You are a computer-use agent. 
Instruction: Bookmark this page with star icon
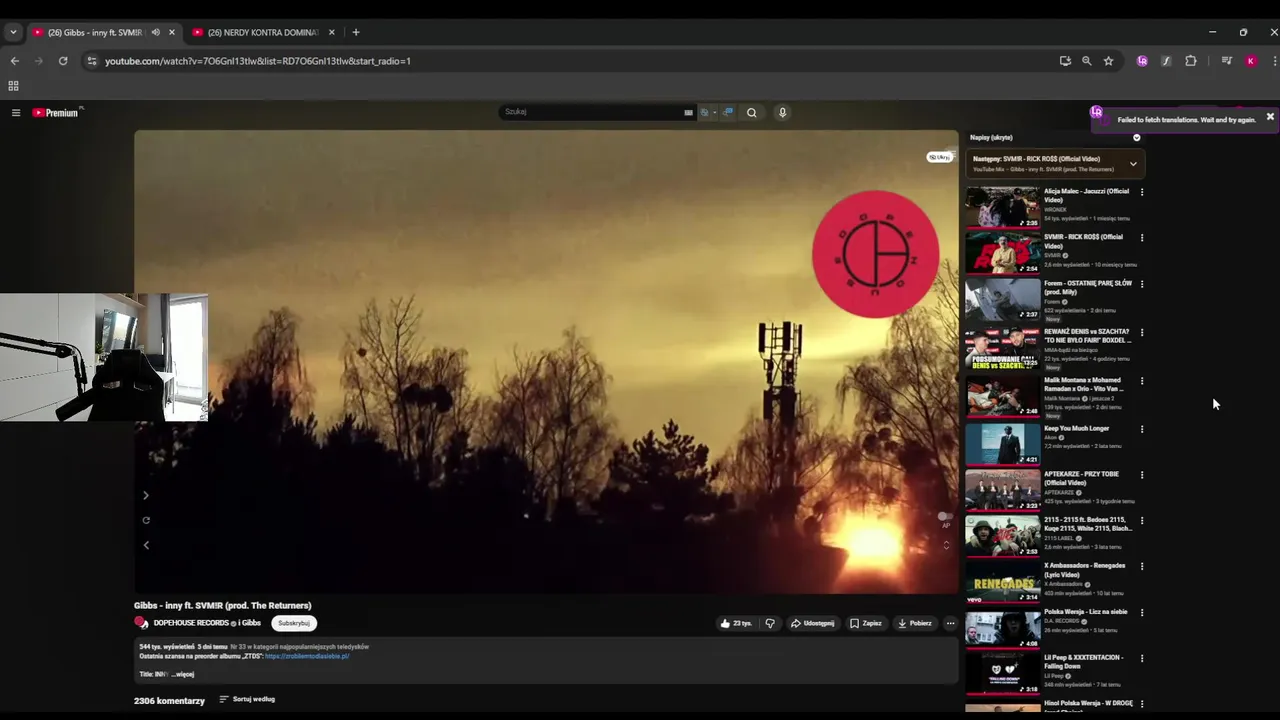coord(1108,61)
